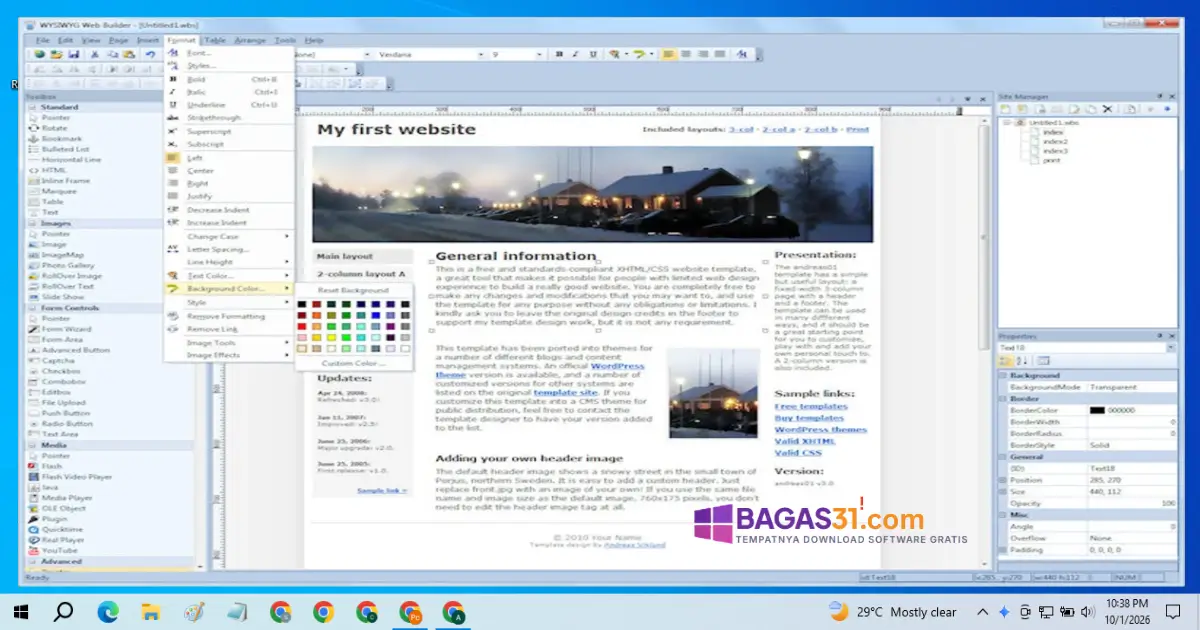Expand the Line Height submenu

[229, 263]
